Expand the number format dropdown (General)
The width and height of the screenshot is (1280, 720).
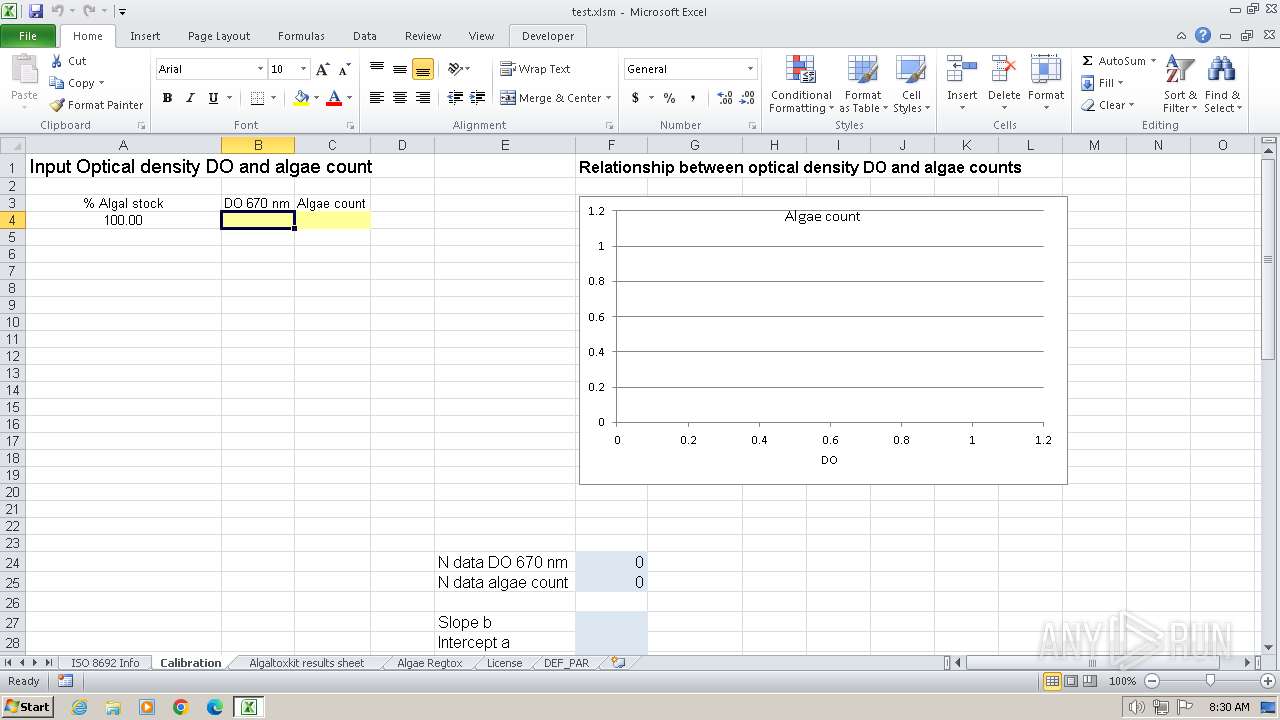[x=750, y=69]
